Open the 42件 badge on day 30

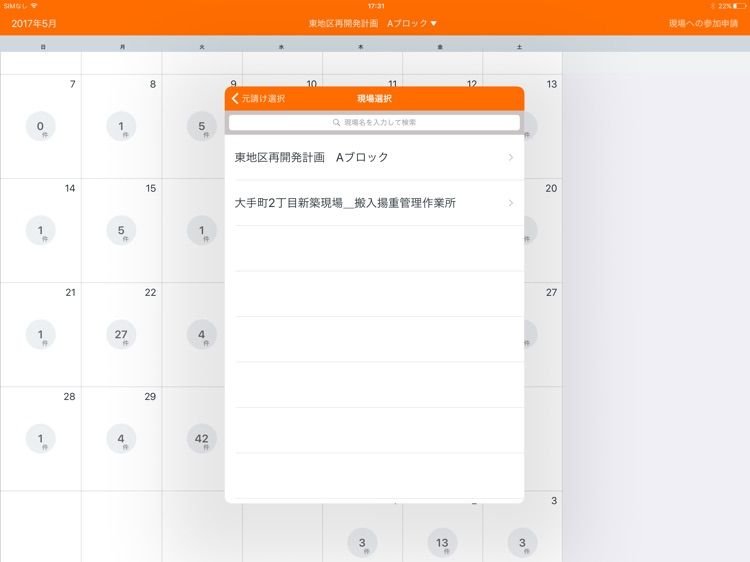202,439
